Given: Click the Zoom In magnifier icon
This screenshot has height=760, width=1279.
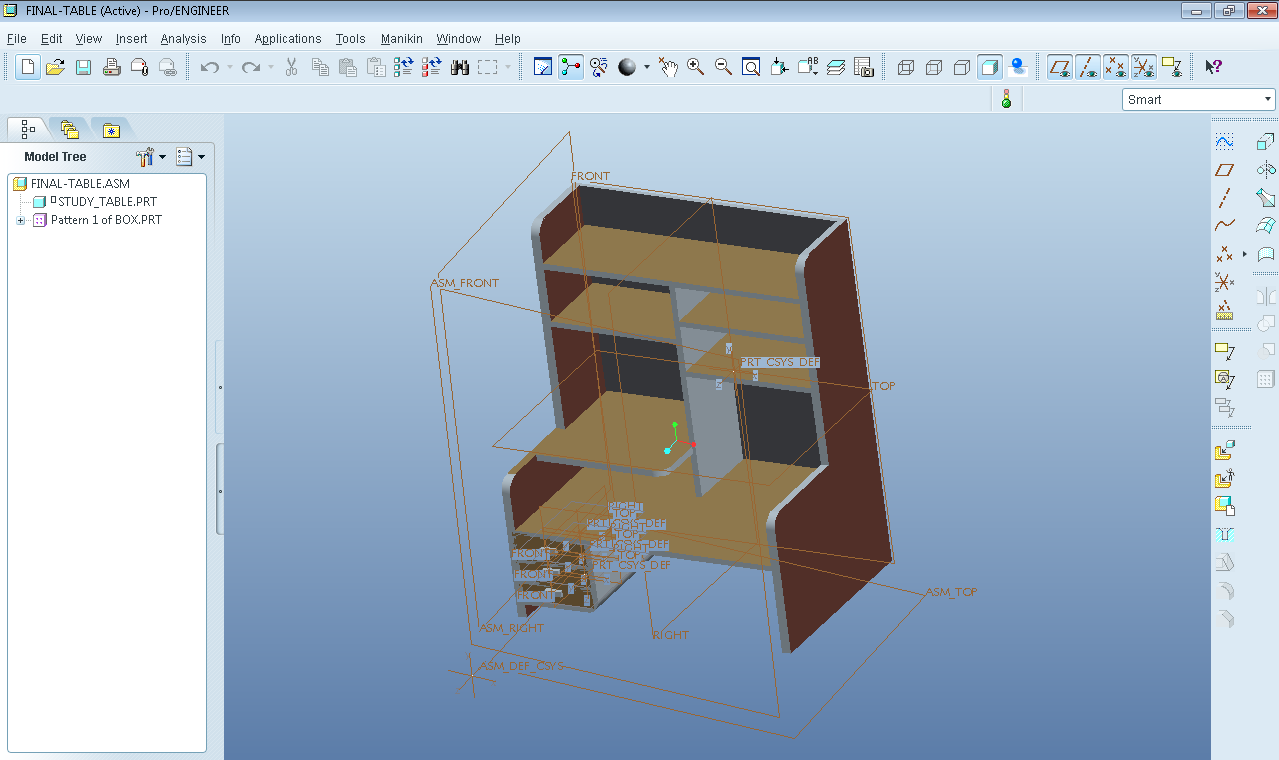Looking at the screenshot, I should pyautogui.click(x=695, y=67).
